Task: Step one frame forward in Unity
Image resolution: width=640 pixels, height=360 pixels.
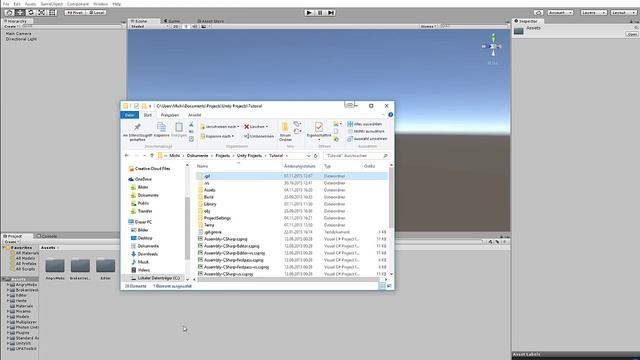Action: [331, 13]
